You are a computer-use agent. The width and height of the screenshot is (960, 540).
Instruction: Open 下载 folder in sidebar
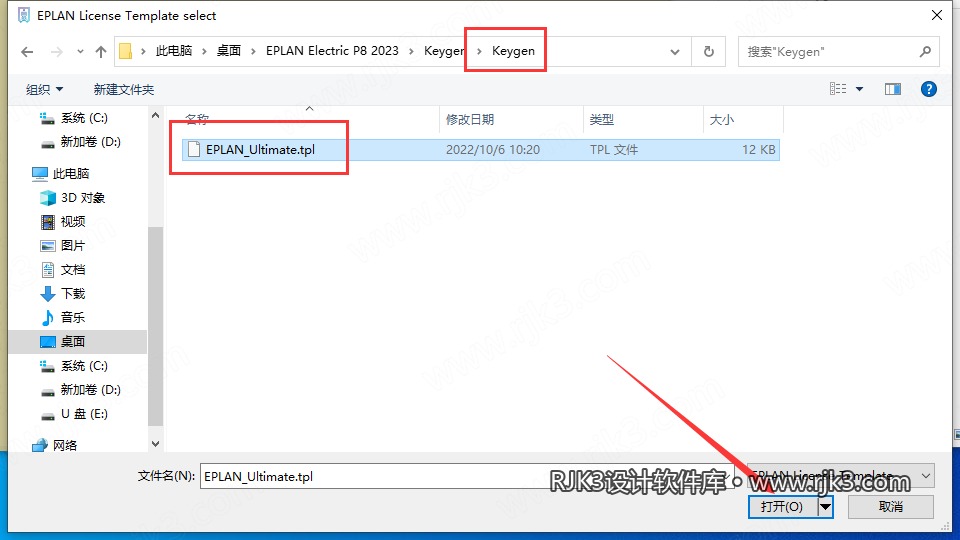click(x=72, y=294)
